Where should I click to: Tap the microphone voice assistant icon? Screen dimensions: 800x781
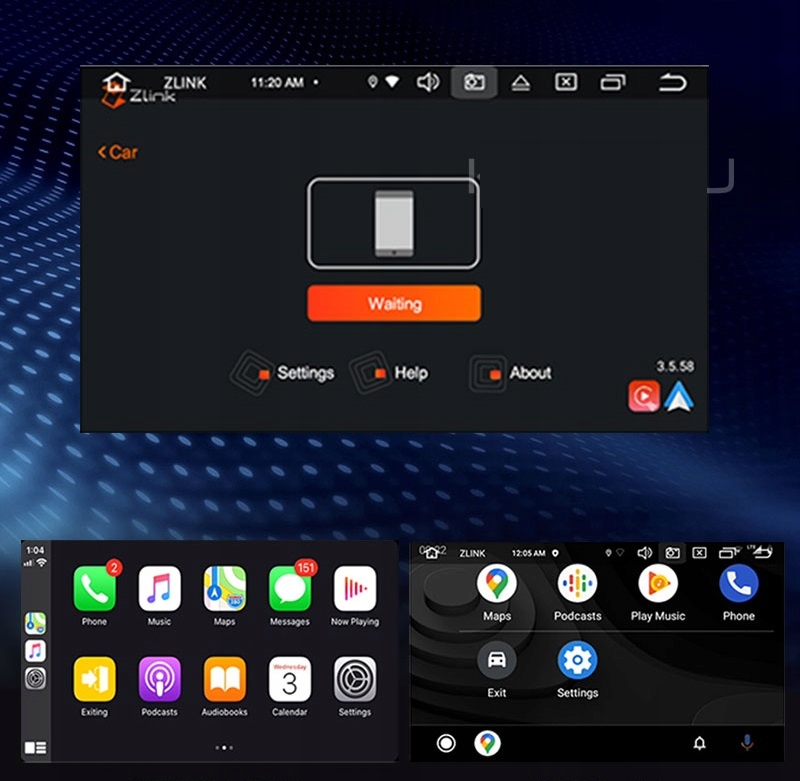point(746,743)
